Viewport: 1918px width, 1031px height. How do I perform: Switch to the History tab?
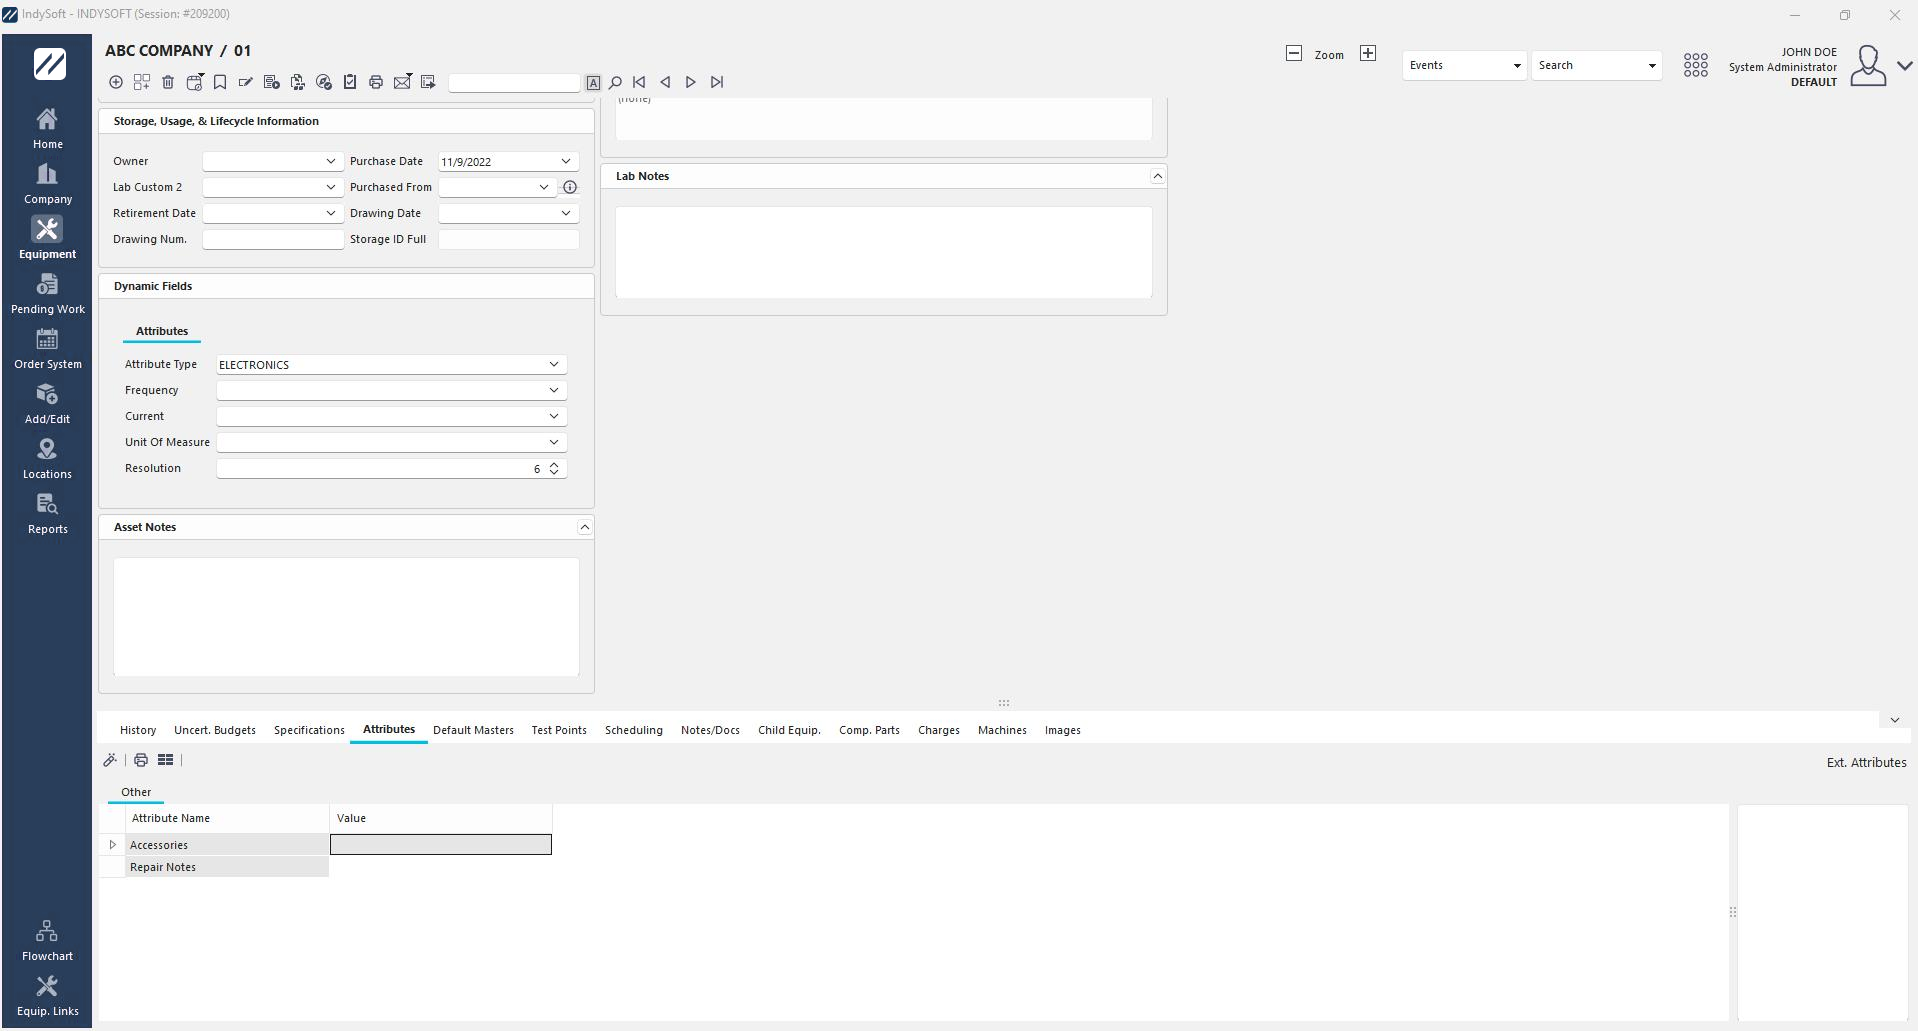pos(138,730)
